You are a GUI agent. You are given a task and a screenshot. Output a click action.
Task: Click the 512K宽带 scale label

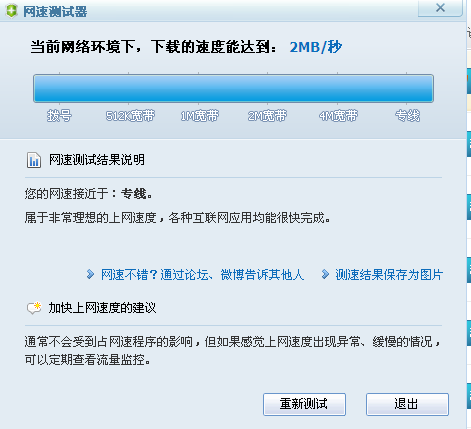coord(130,116)
